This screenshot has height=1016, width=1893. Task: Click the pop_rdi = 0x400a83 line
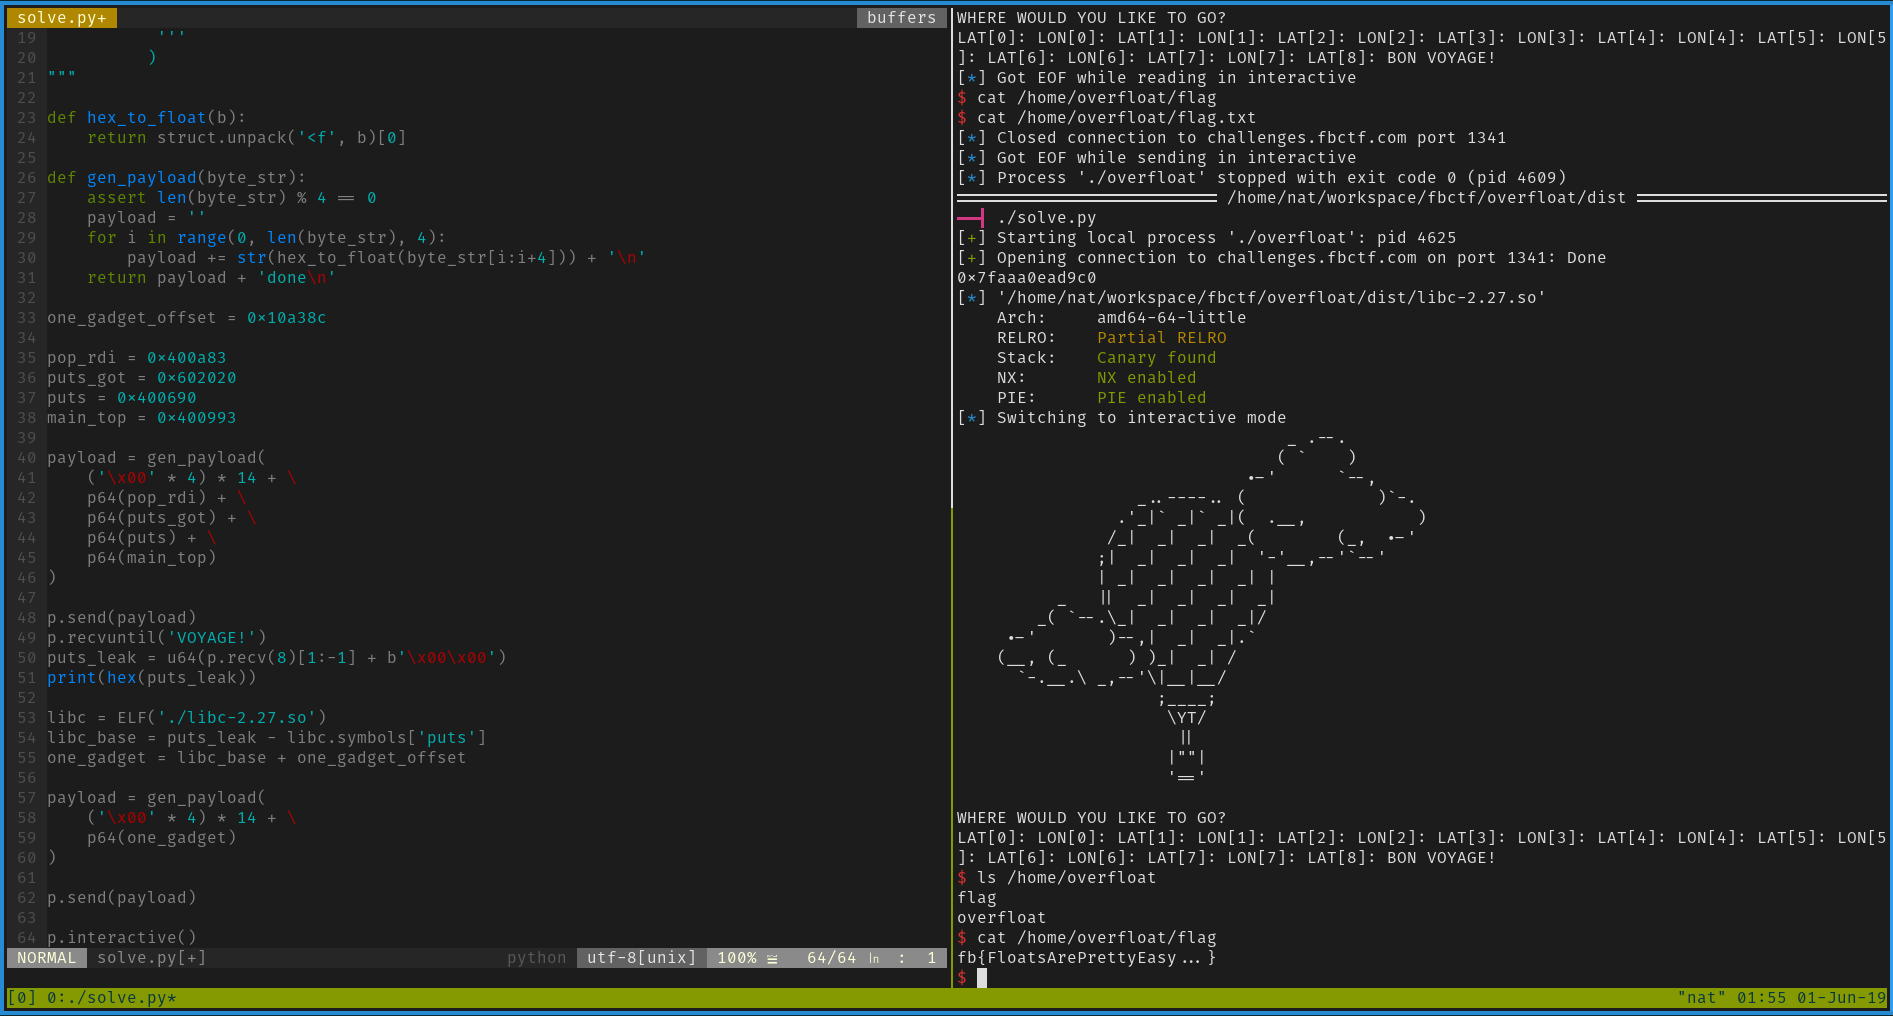[136, 358]
